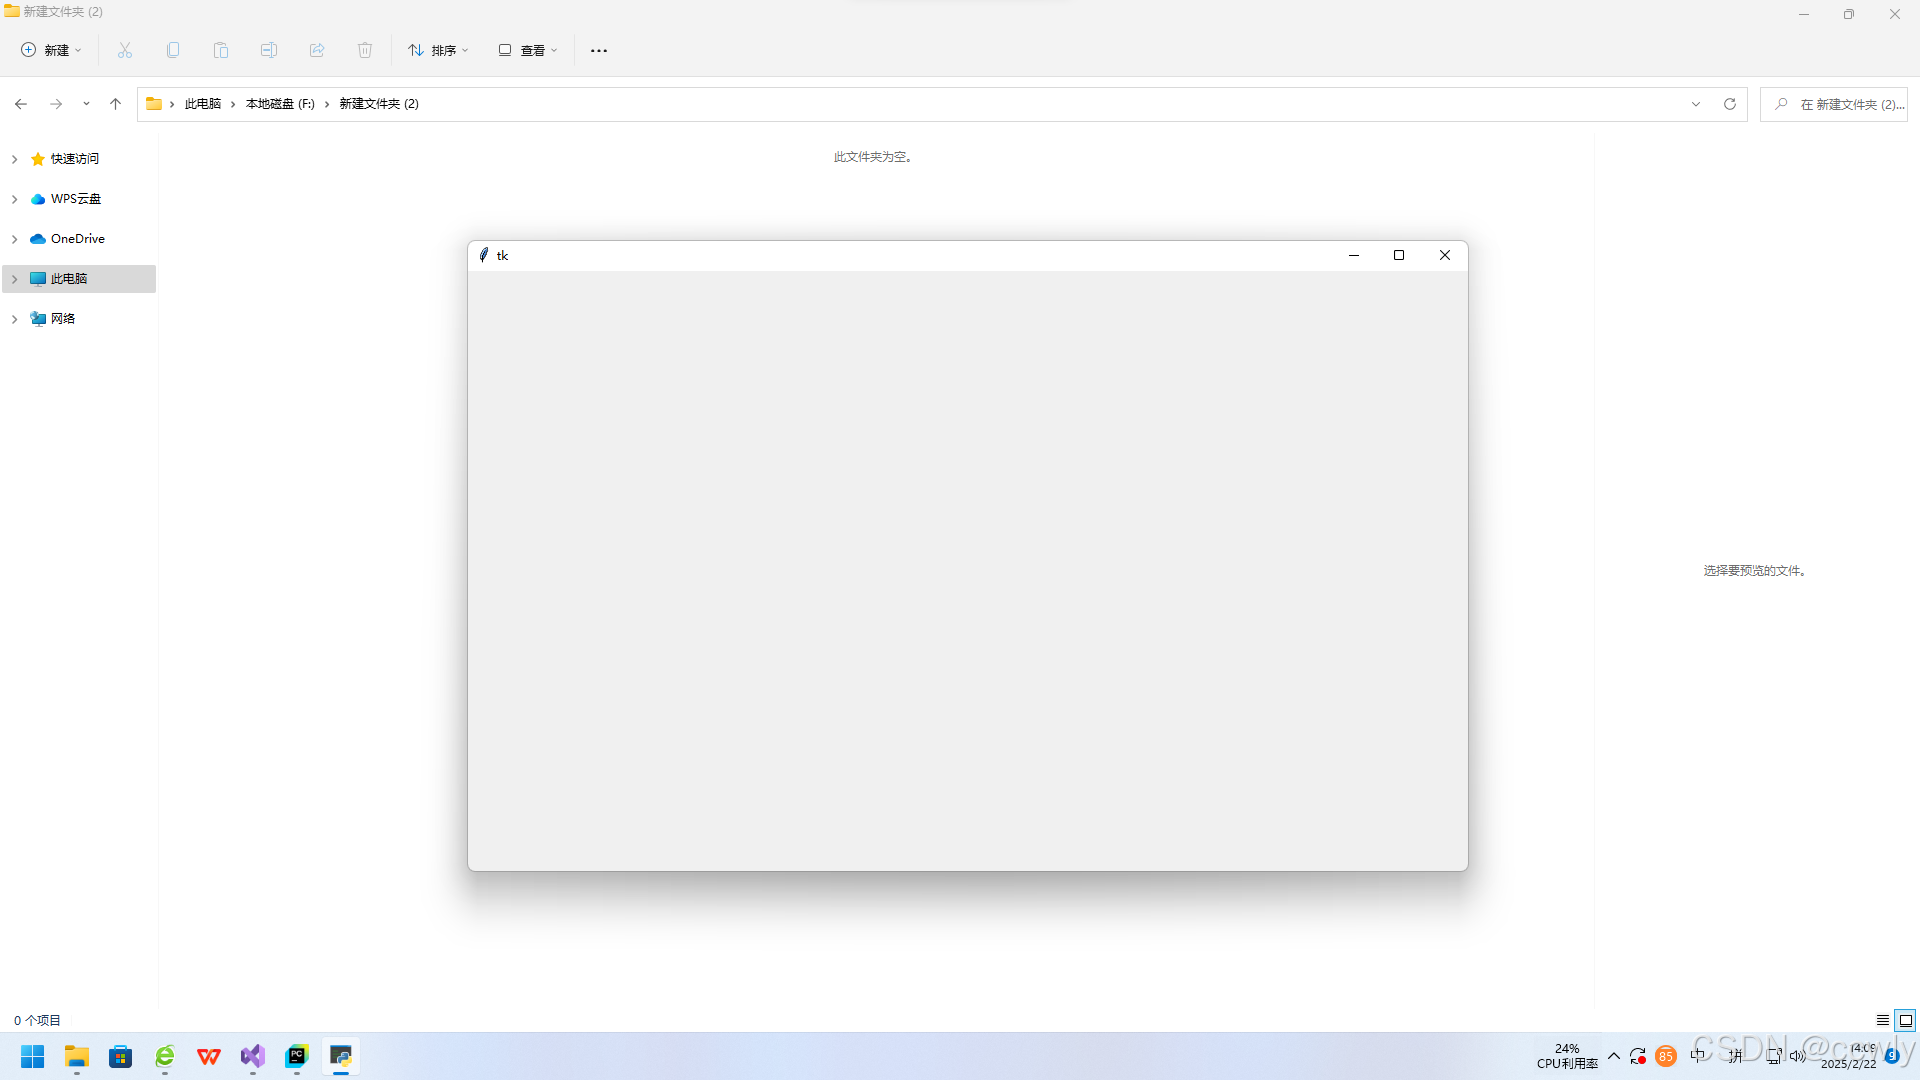Click 本地磁盘 (F:) in breadcrumb path
The width and height of the screenshot is (1920, 1080).
click(x=280, y=104)
